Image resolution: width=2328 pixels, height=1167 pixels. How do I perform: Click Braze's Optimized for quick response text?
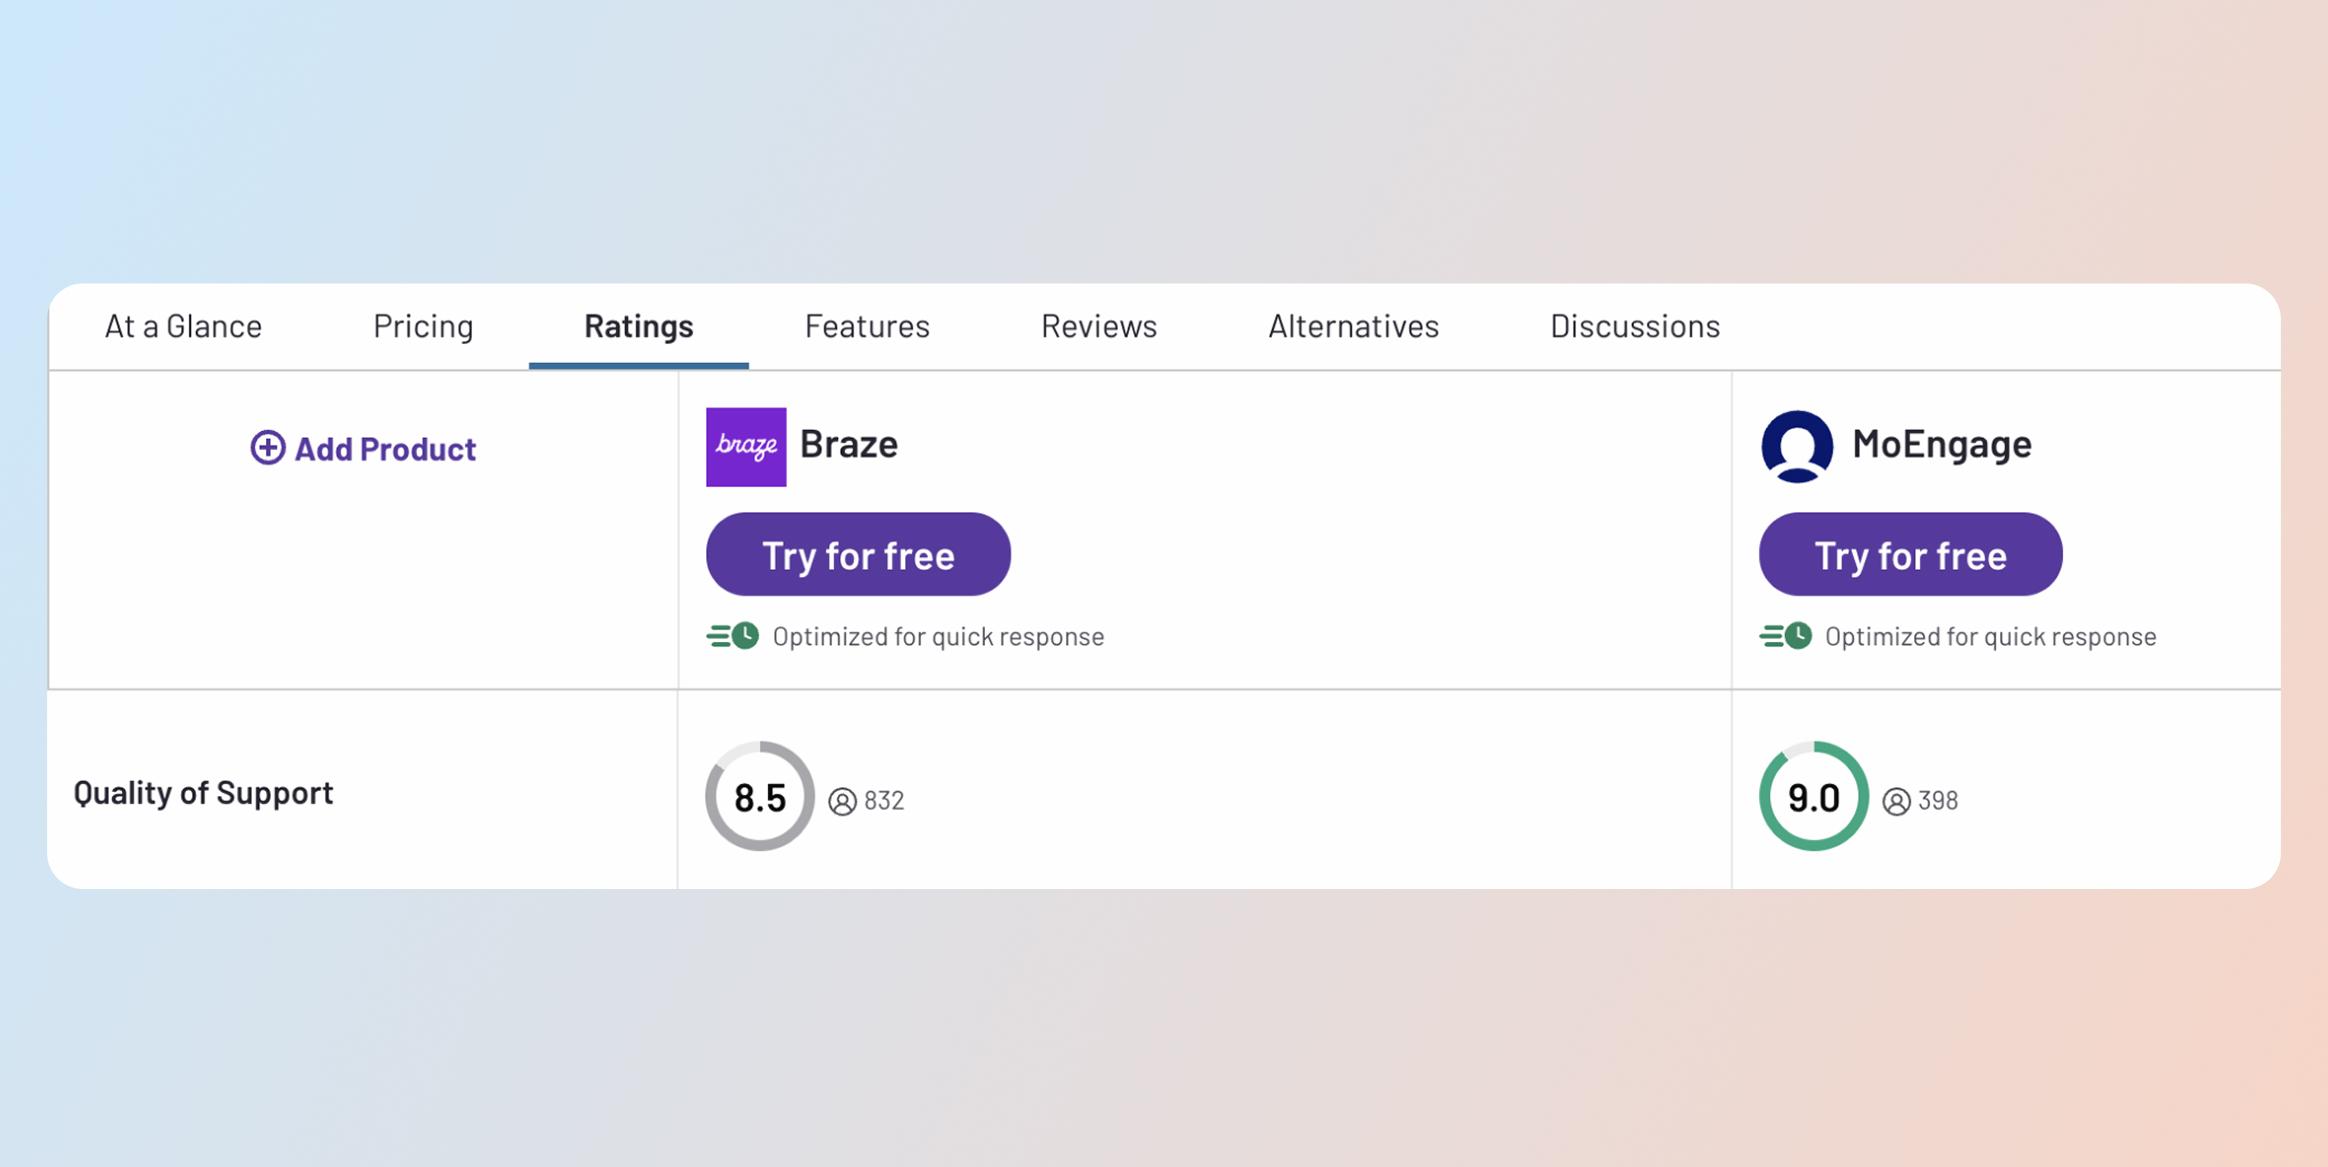point(938,637)
